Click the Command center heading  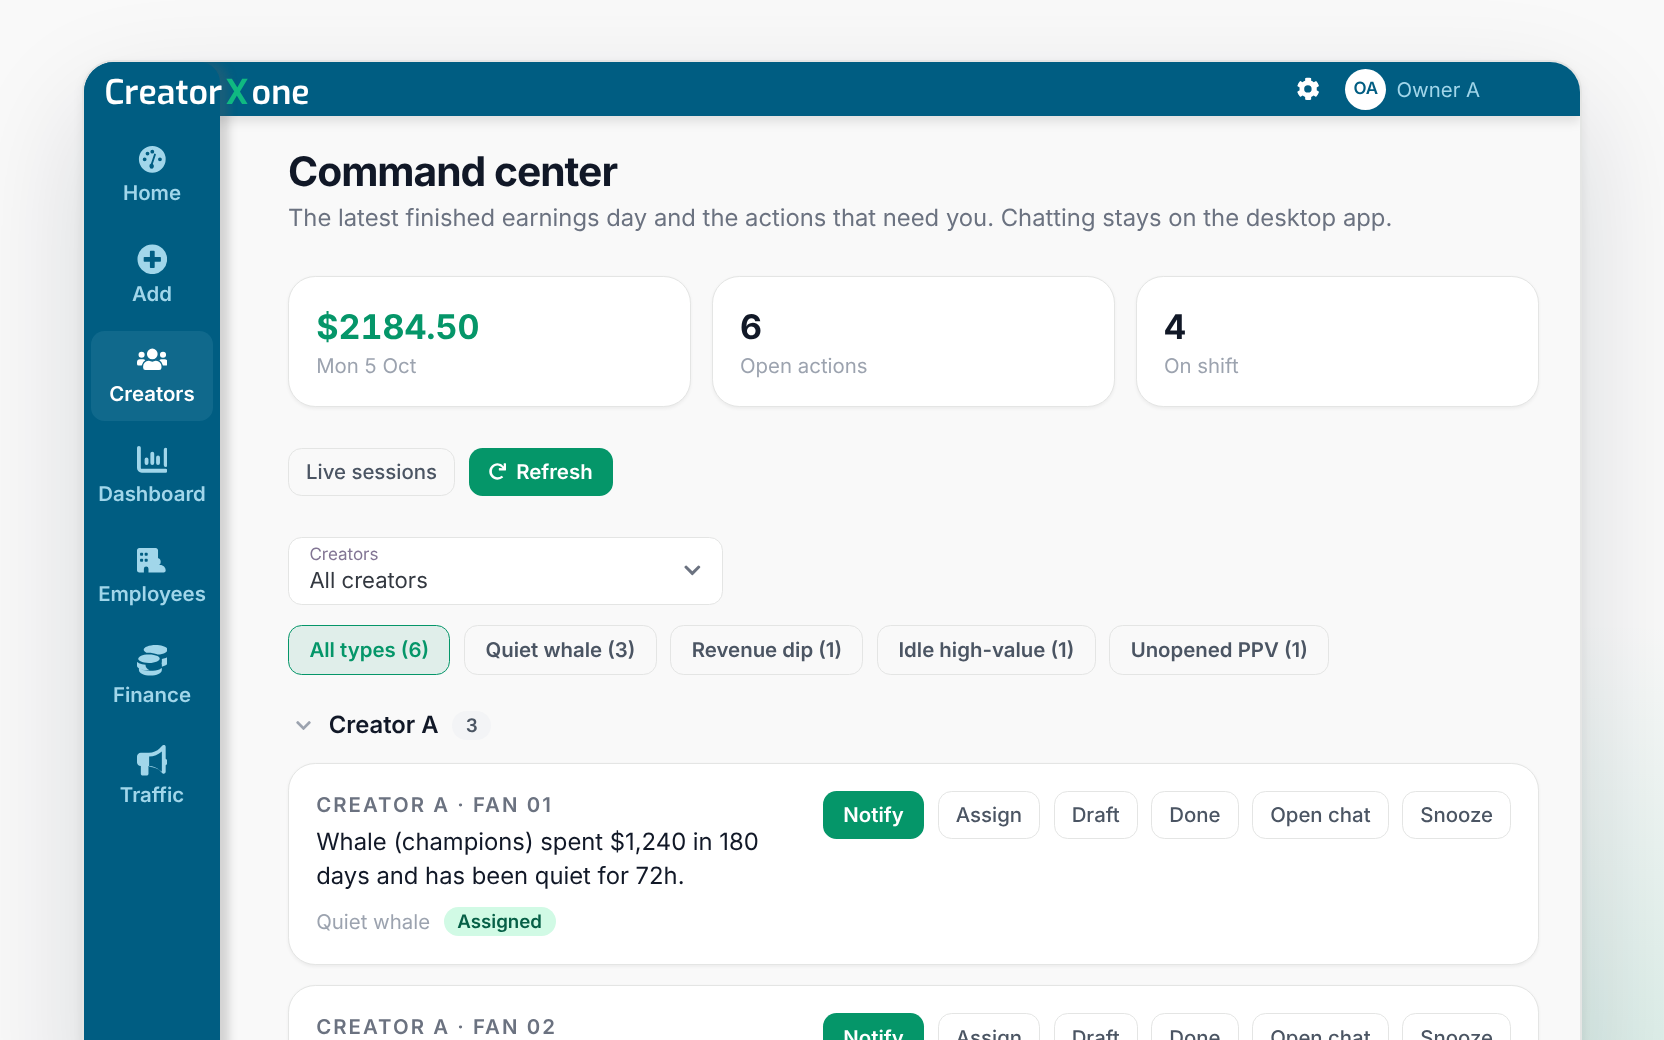453,172
